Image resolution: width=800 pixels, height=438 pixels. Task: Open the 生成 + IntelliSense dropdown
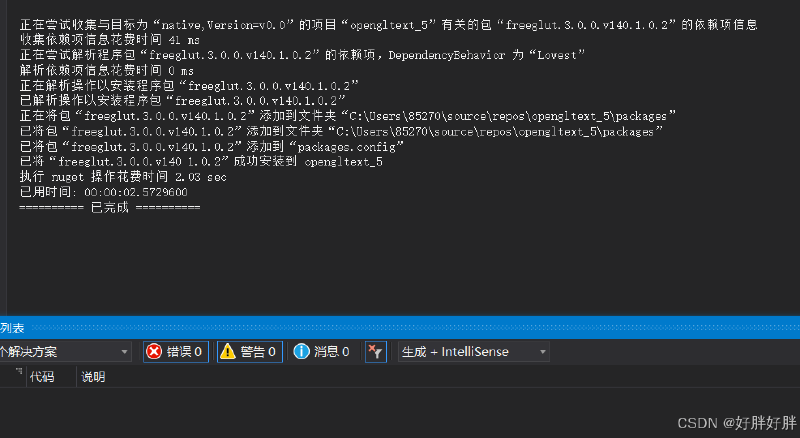[x=473, y=352]
